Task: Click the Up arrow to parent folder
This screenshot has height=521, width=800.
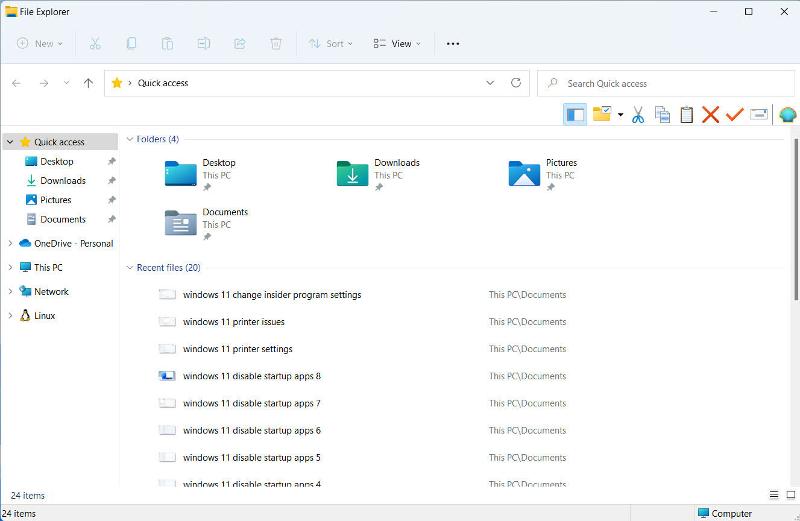Action: pyautogui.click(x=88, y=83)
